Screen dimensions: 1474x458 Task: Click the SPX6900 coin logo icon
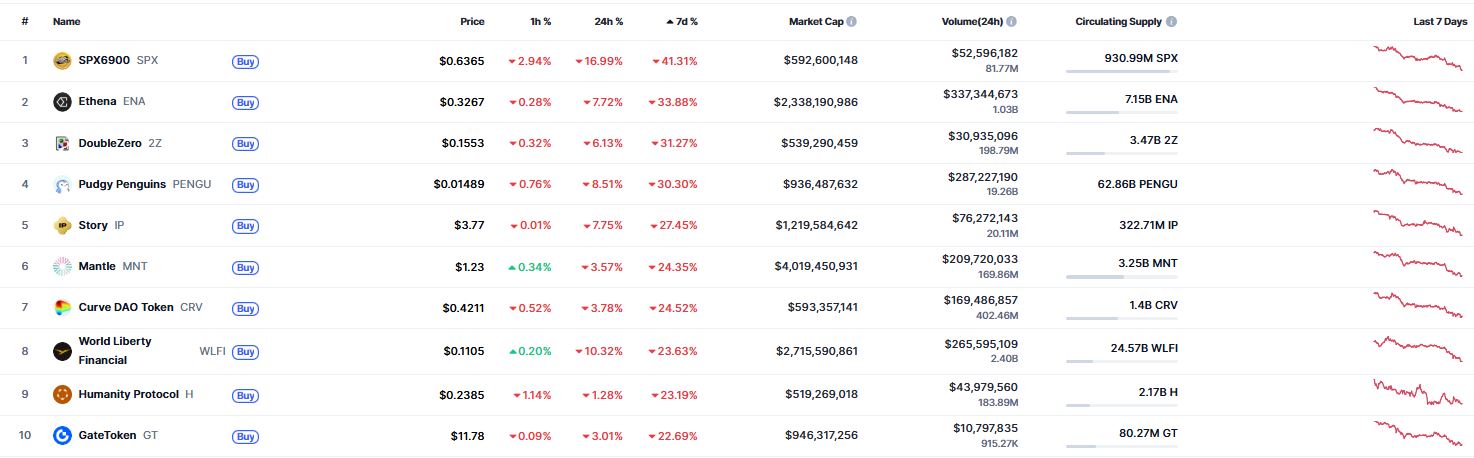[62, 61]
